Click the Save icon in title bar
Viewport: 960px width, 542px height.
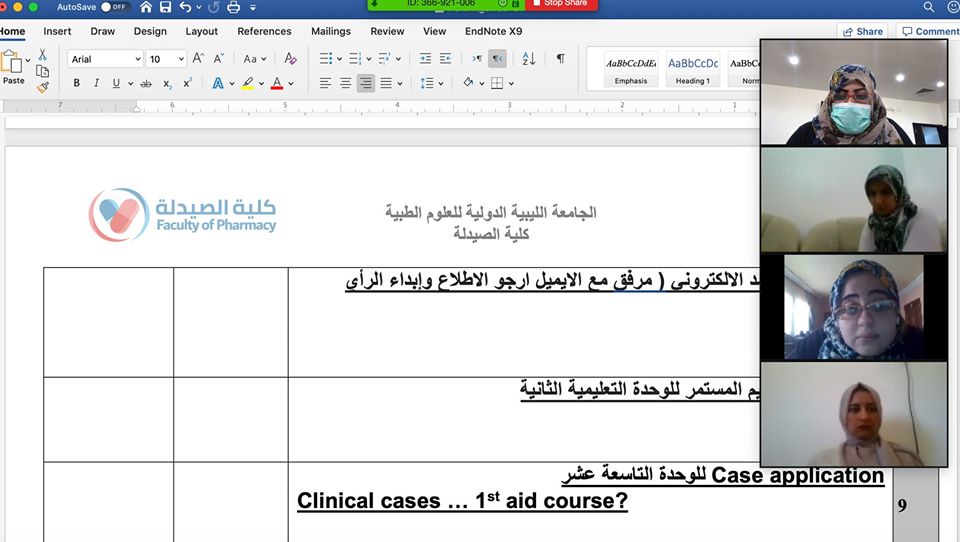(166, 7)
